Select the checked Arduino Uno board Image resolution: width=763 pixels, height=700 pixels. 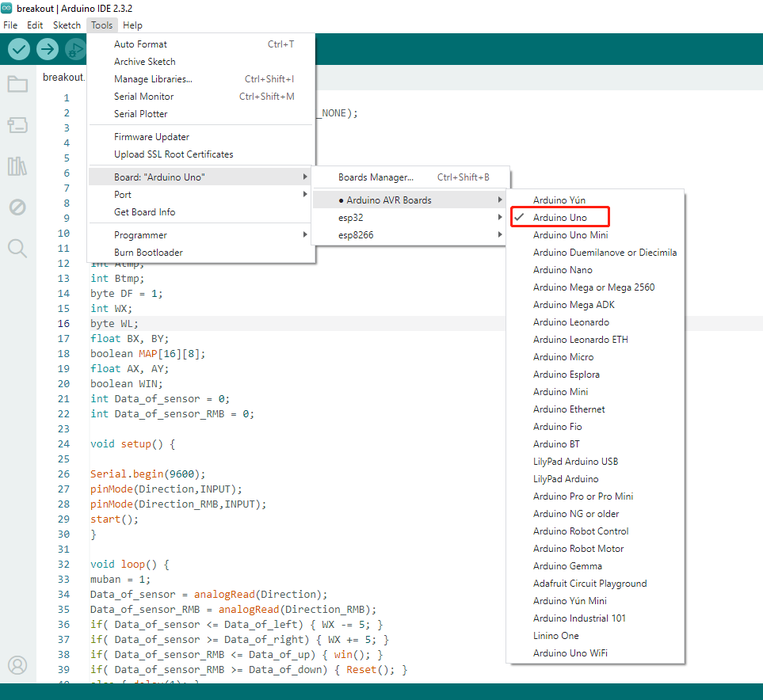point(560,217)
